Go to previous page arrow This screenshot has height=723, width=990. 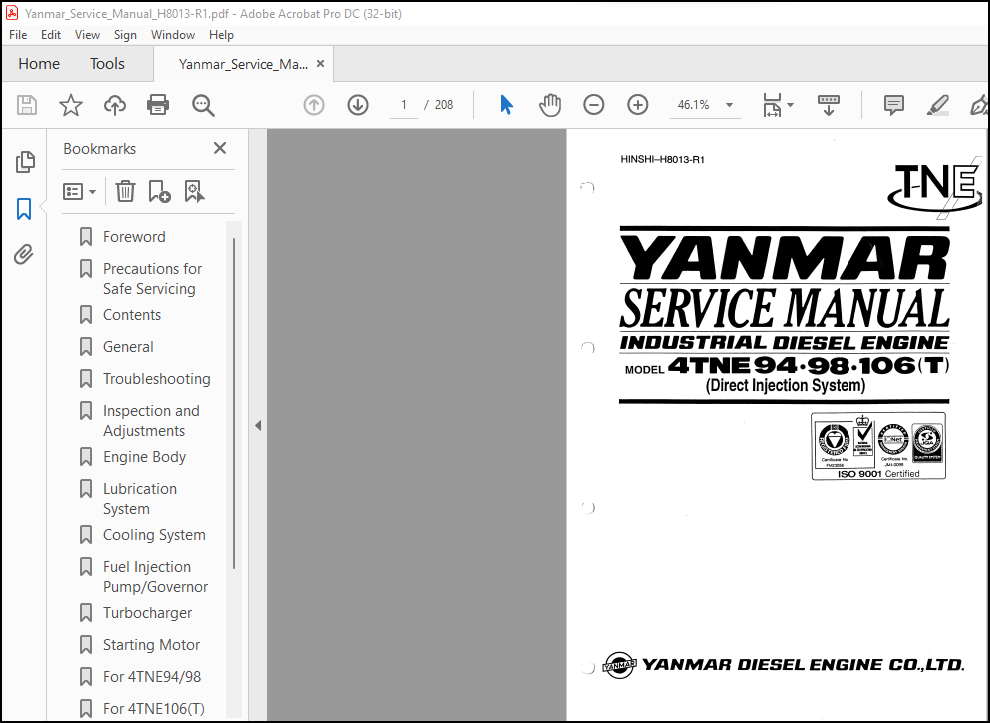(314, 105)
